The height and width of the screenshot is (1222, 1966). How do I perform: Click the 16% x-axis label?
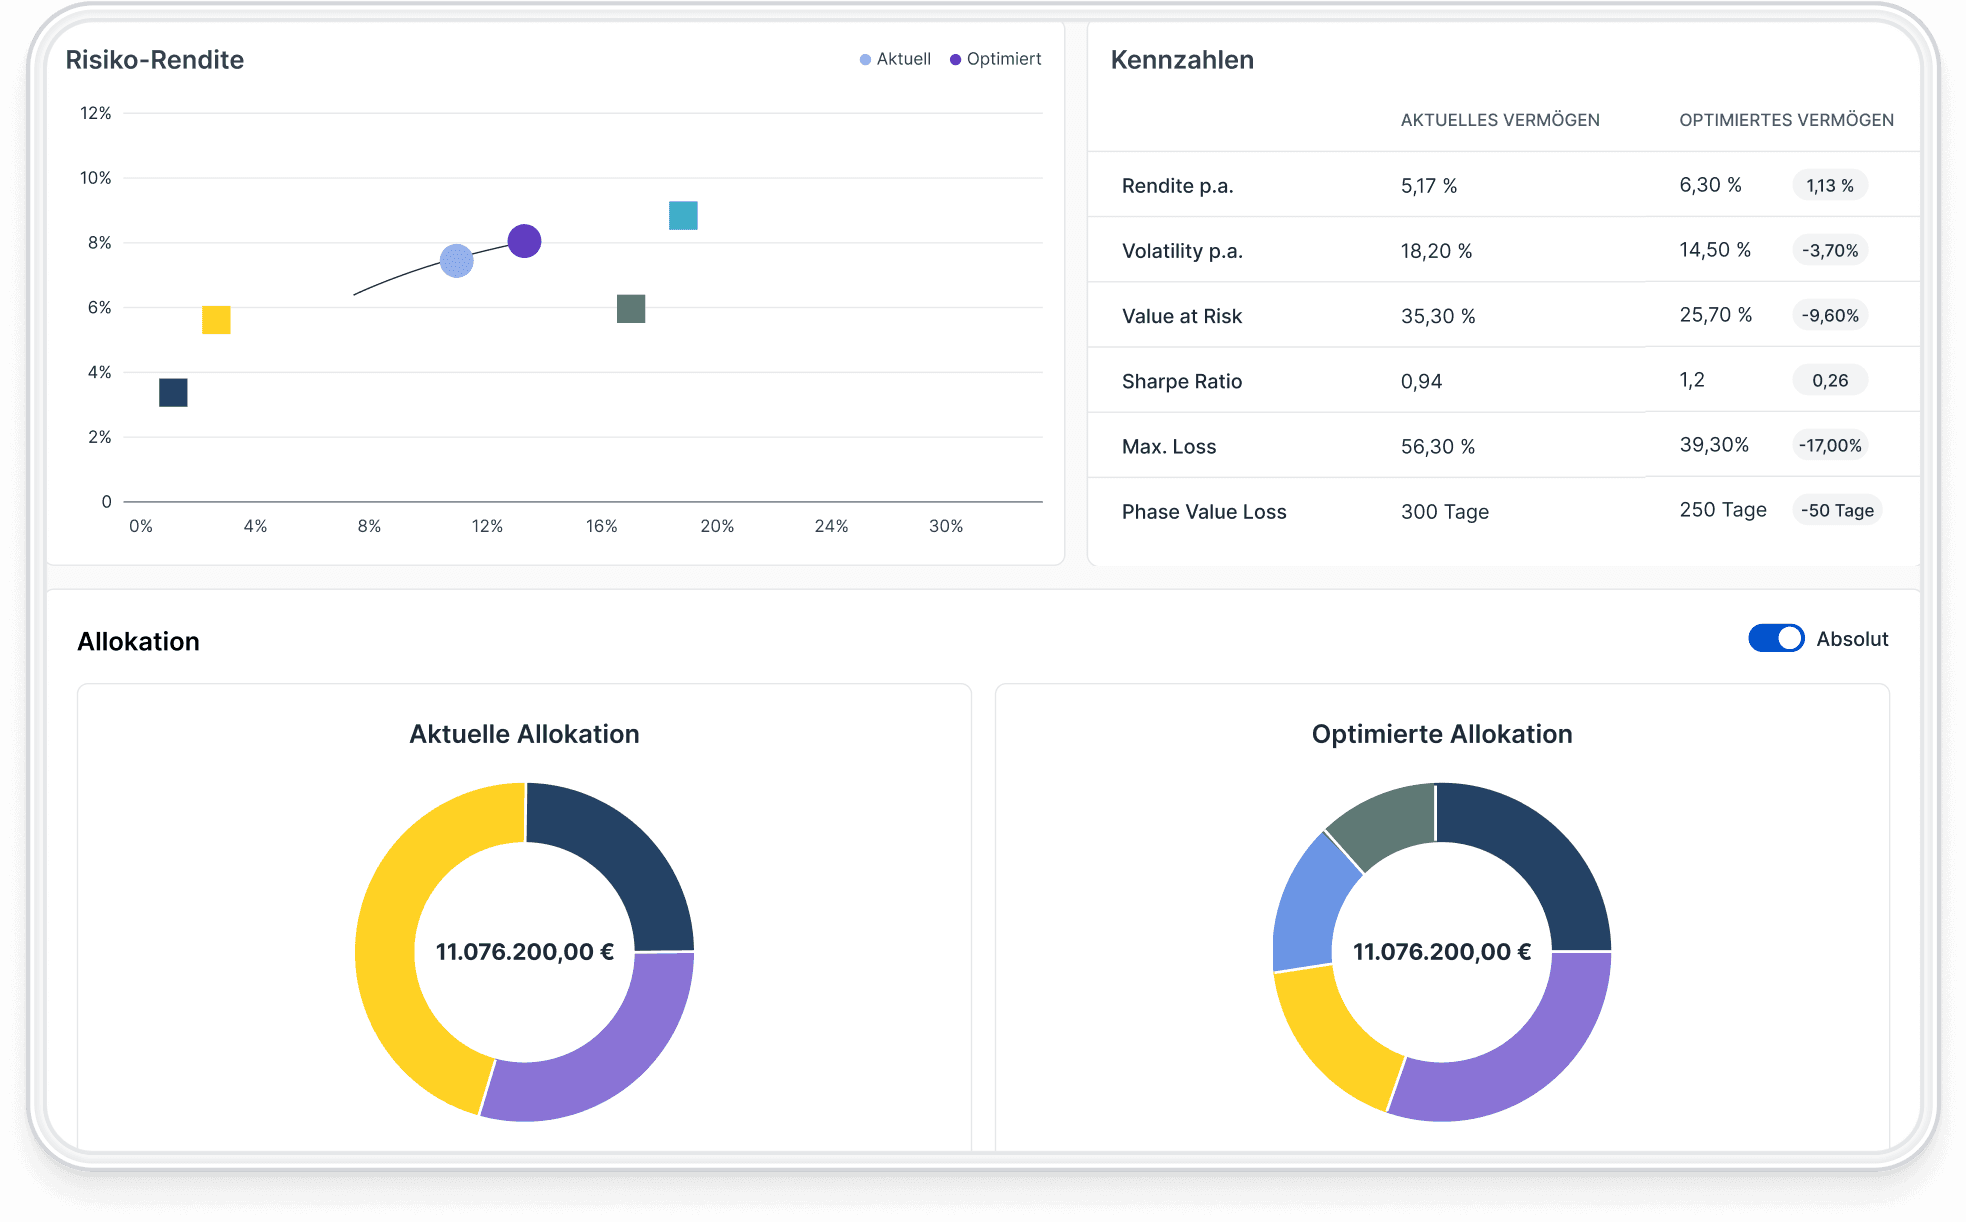point(602,526)
